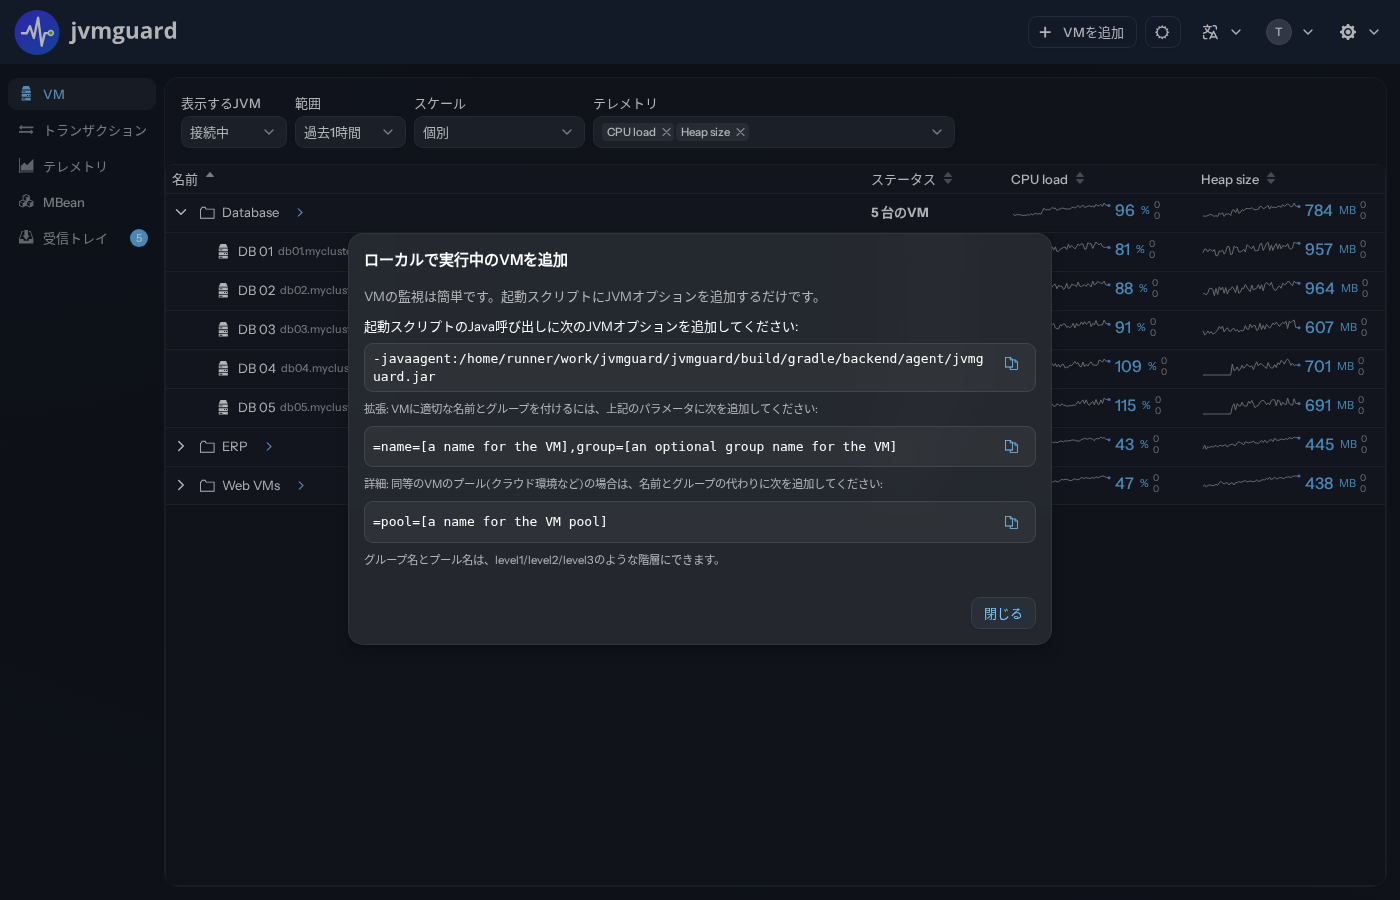The width and height of the screenshot is (1400, 900).
Task: Open トランザクション in the sidebar
Action: (x=82, y=130)
